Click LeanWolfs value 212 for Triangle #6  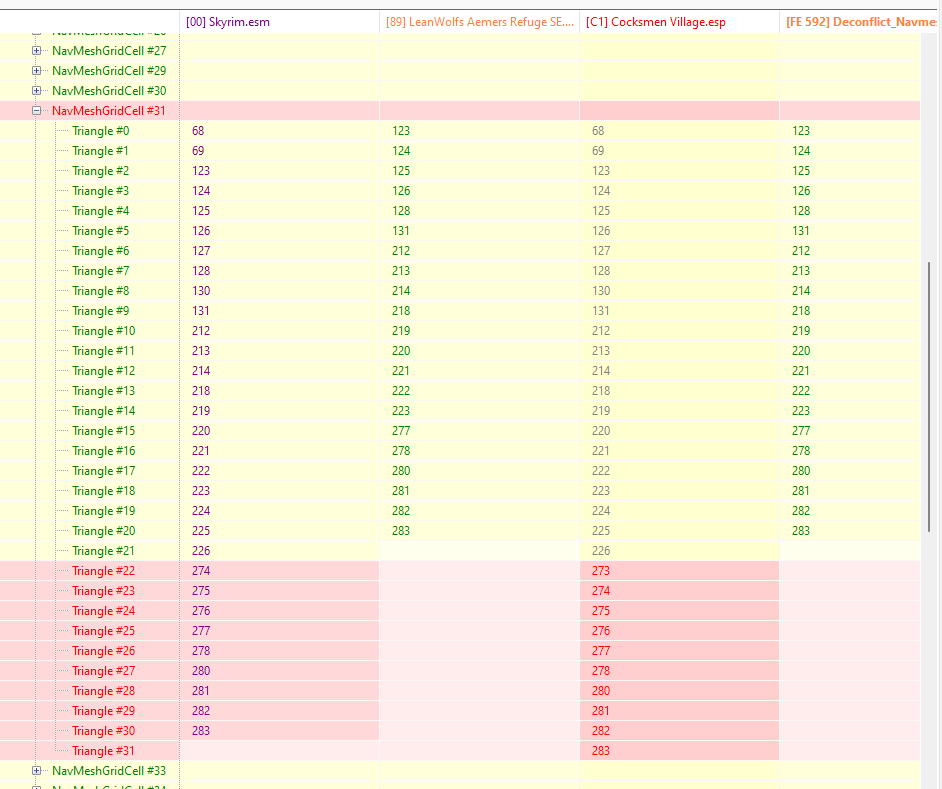401,251
